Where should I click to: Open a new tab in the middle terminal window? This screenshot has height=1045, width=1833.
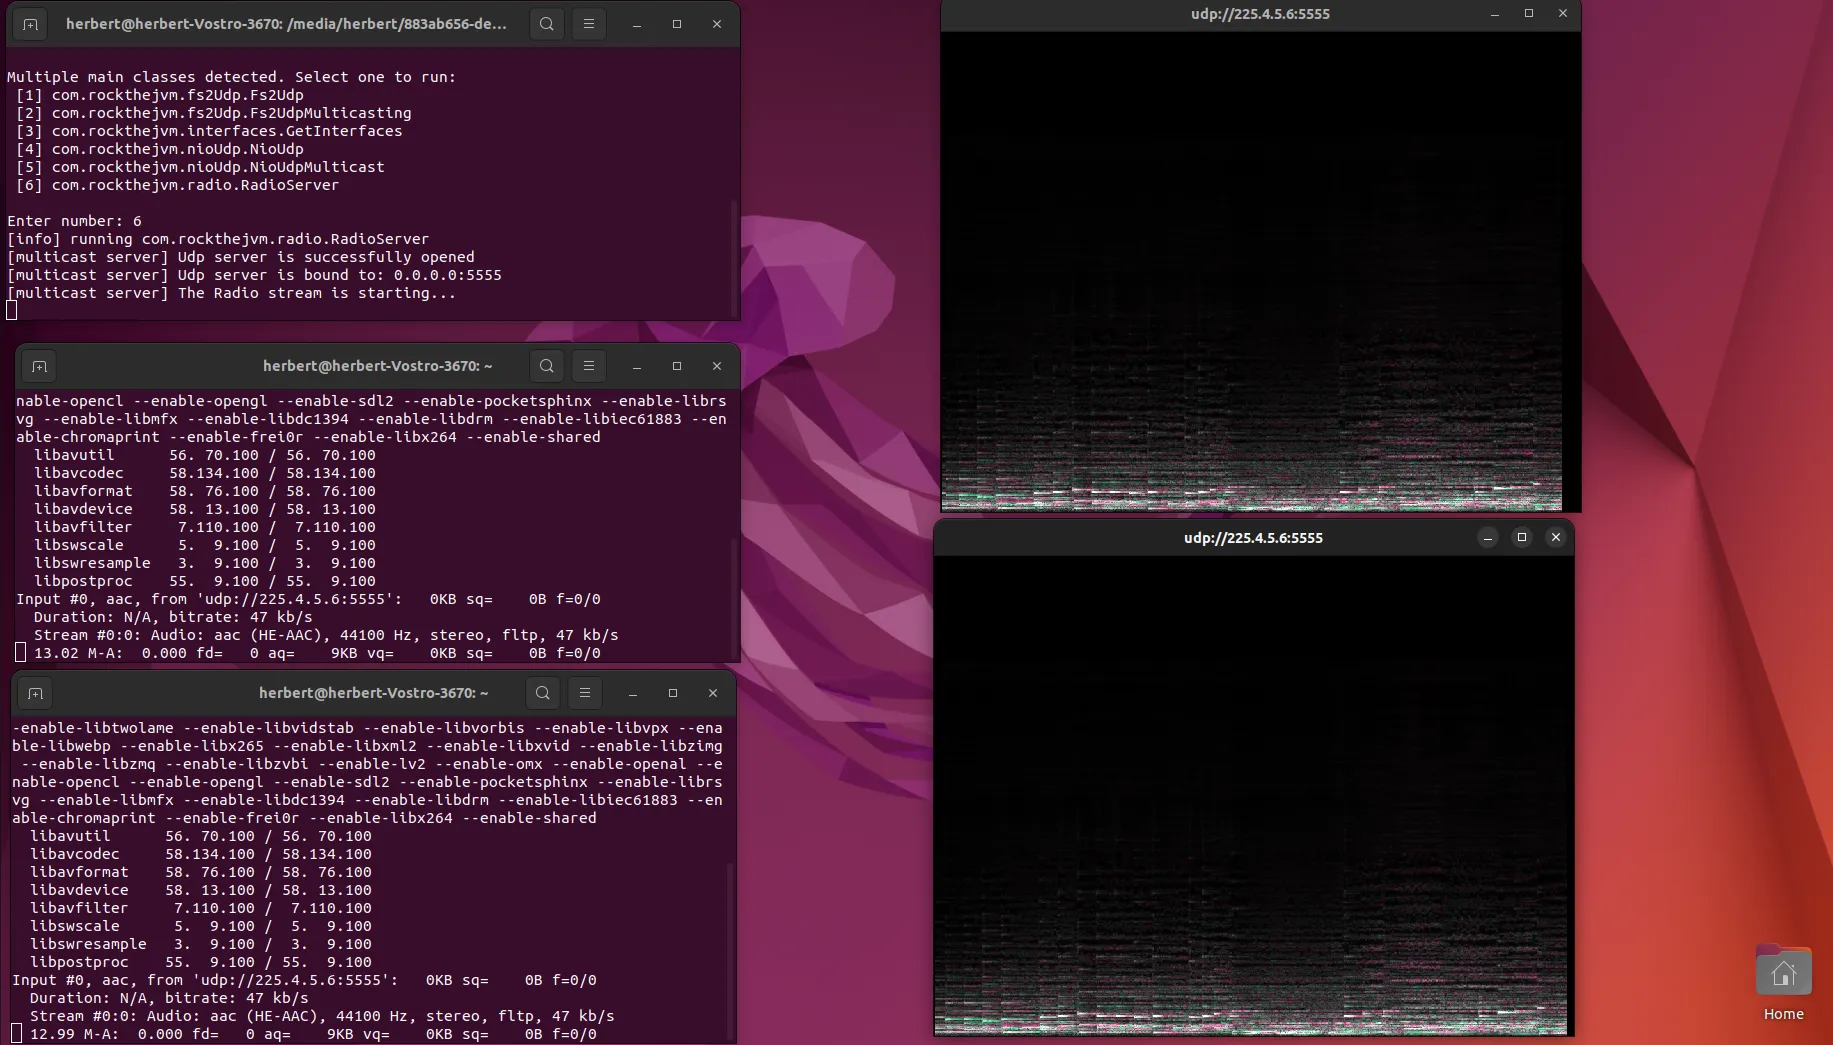(39, 366)
